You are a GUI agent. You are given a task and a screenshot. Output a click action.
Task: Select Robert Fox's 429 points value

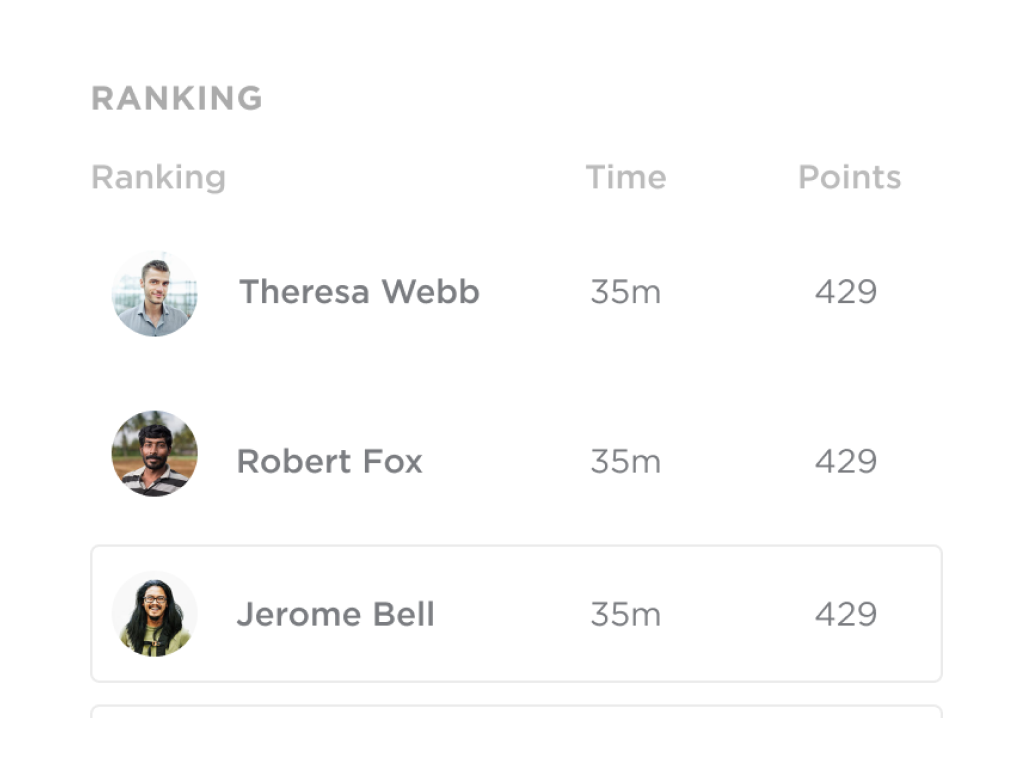[x=846, y=461]
